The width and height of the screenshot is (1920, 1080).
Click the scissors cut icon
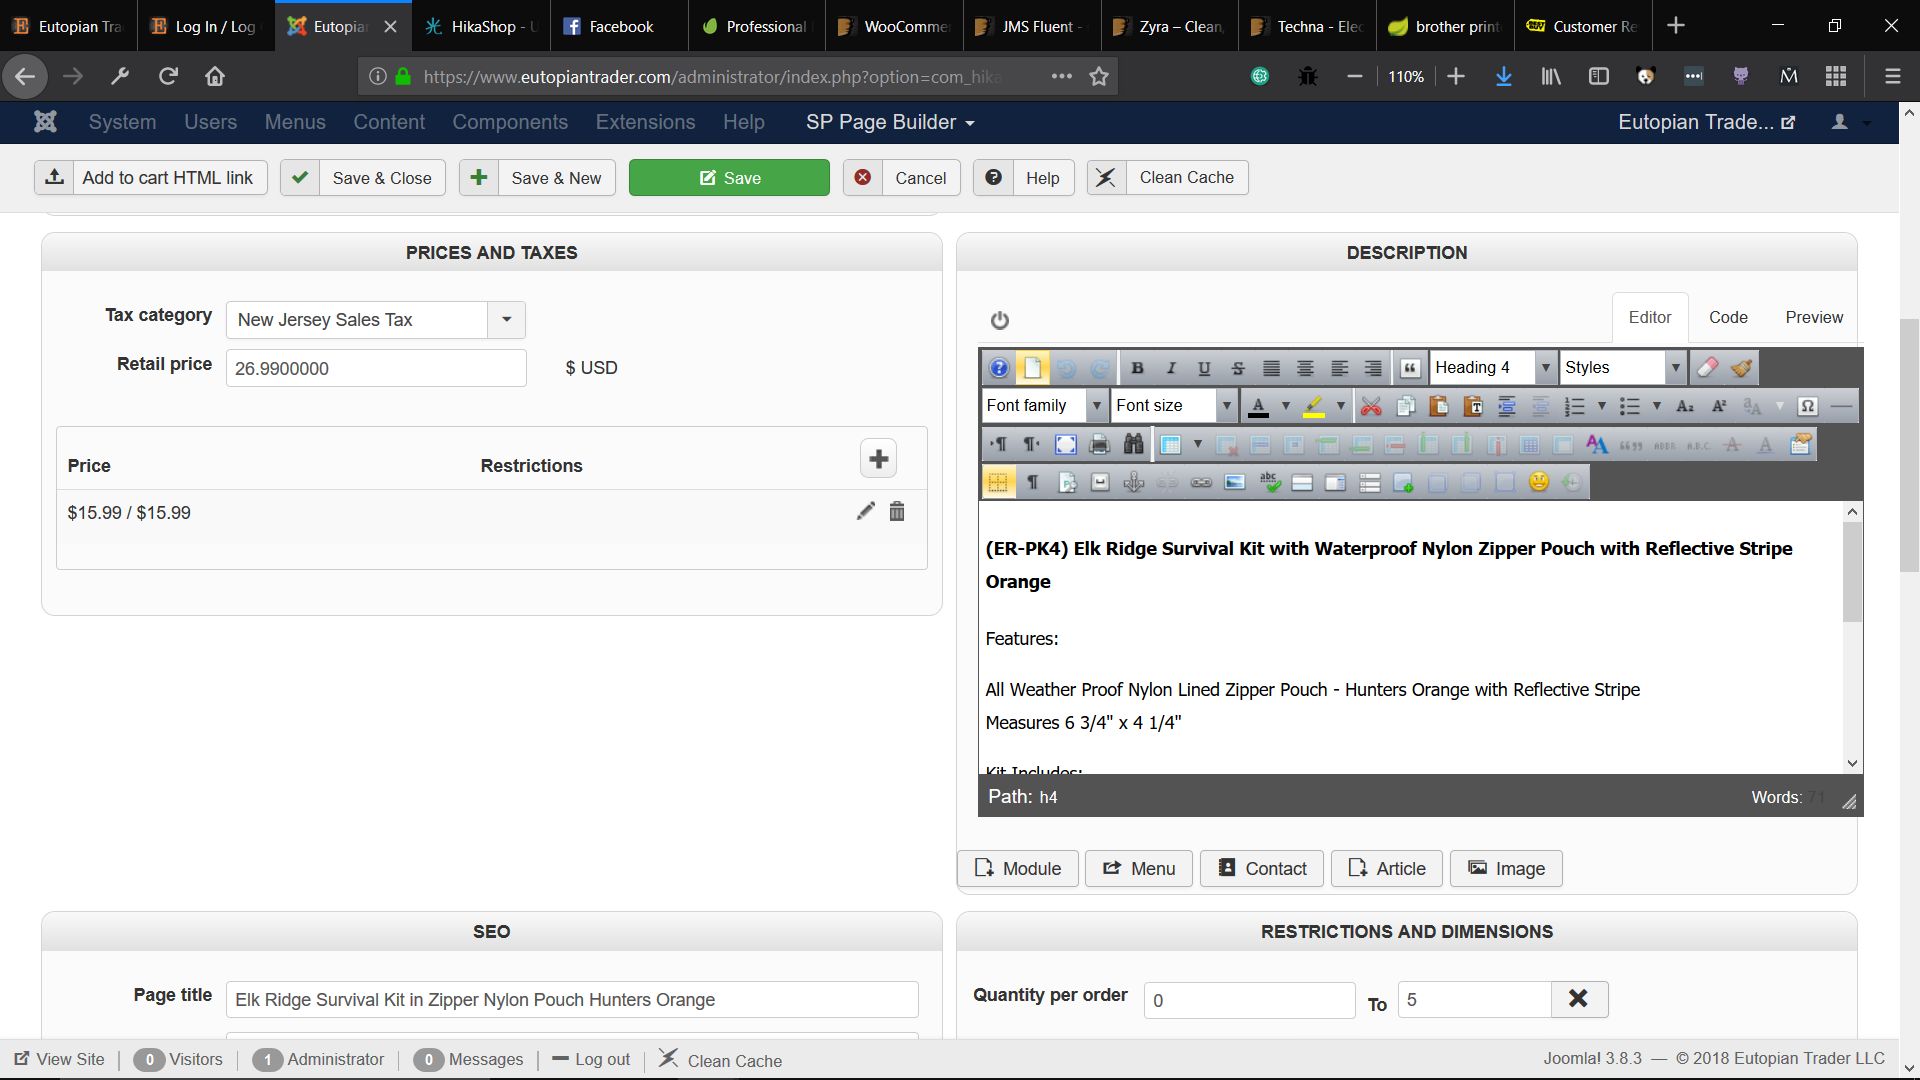click(x=1371, y=406)
